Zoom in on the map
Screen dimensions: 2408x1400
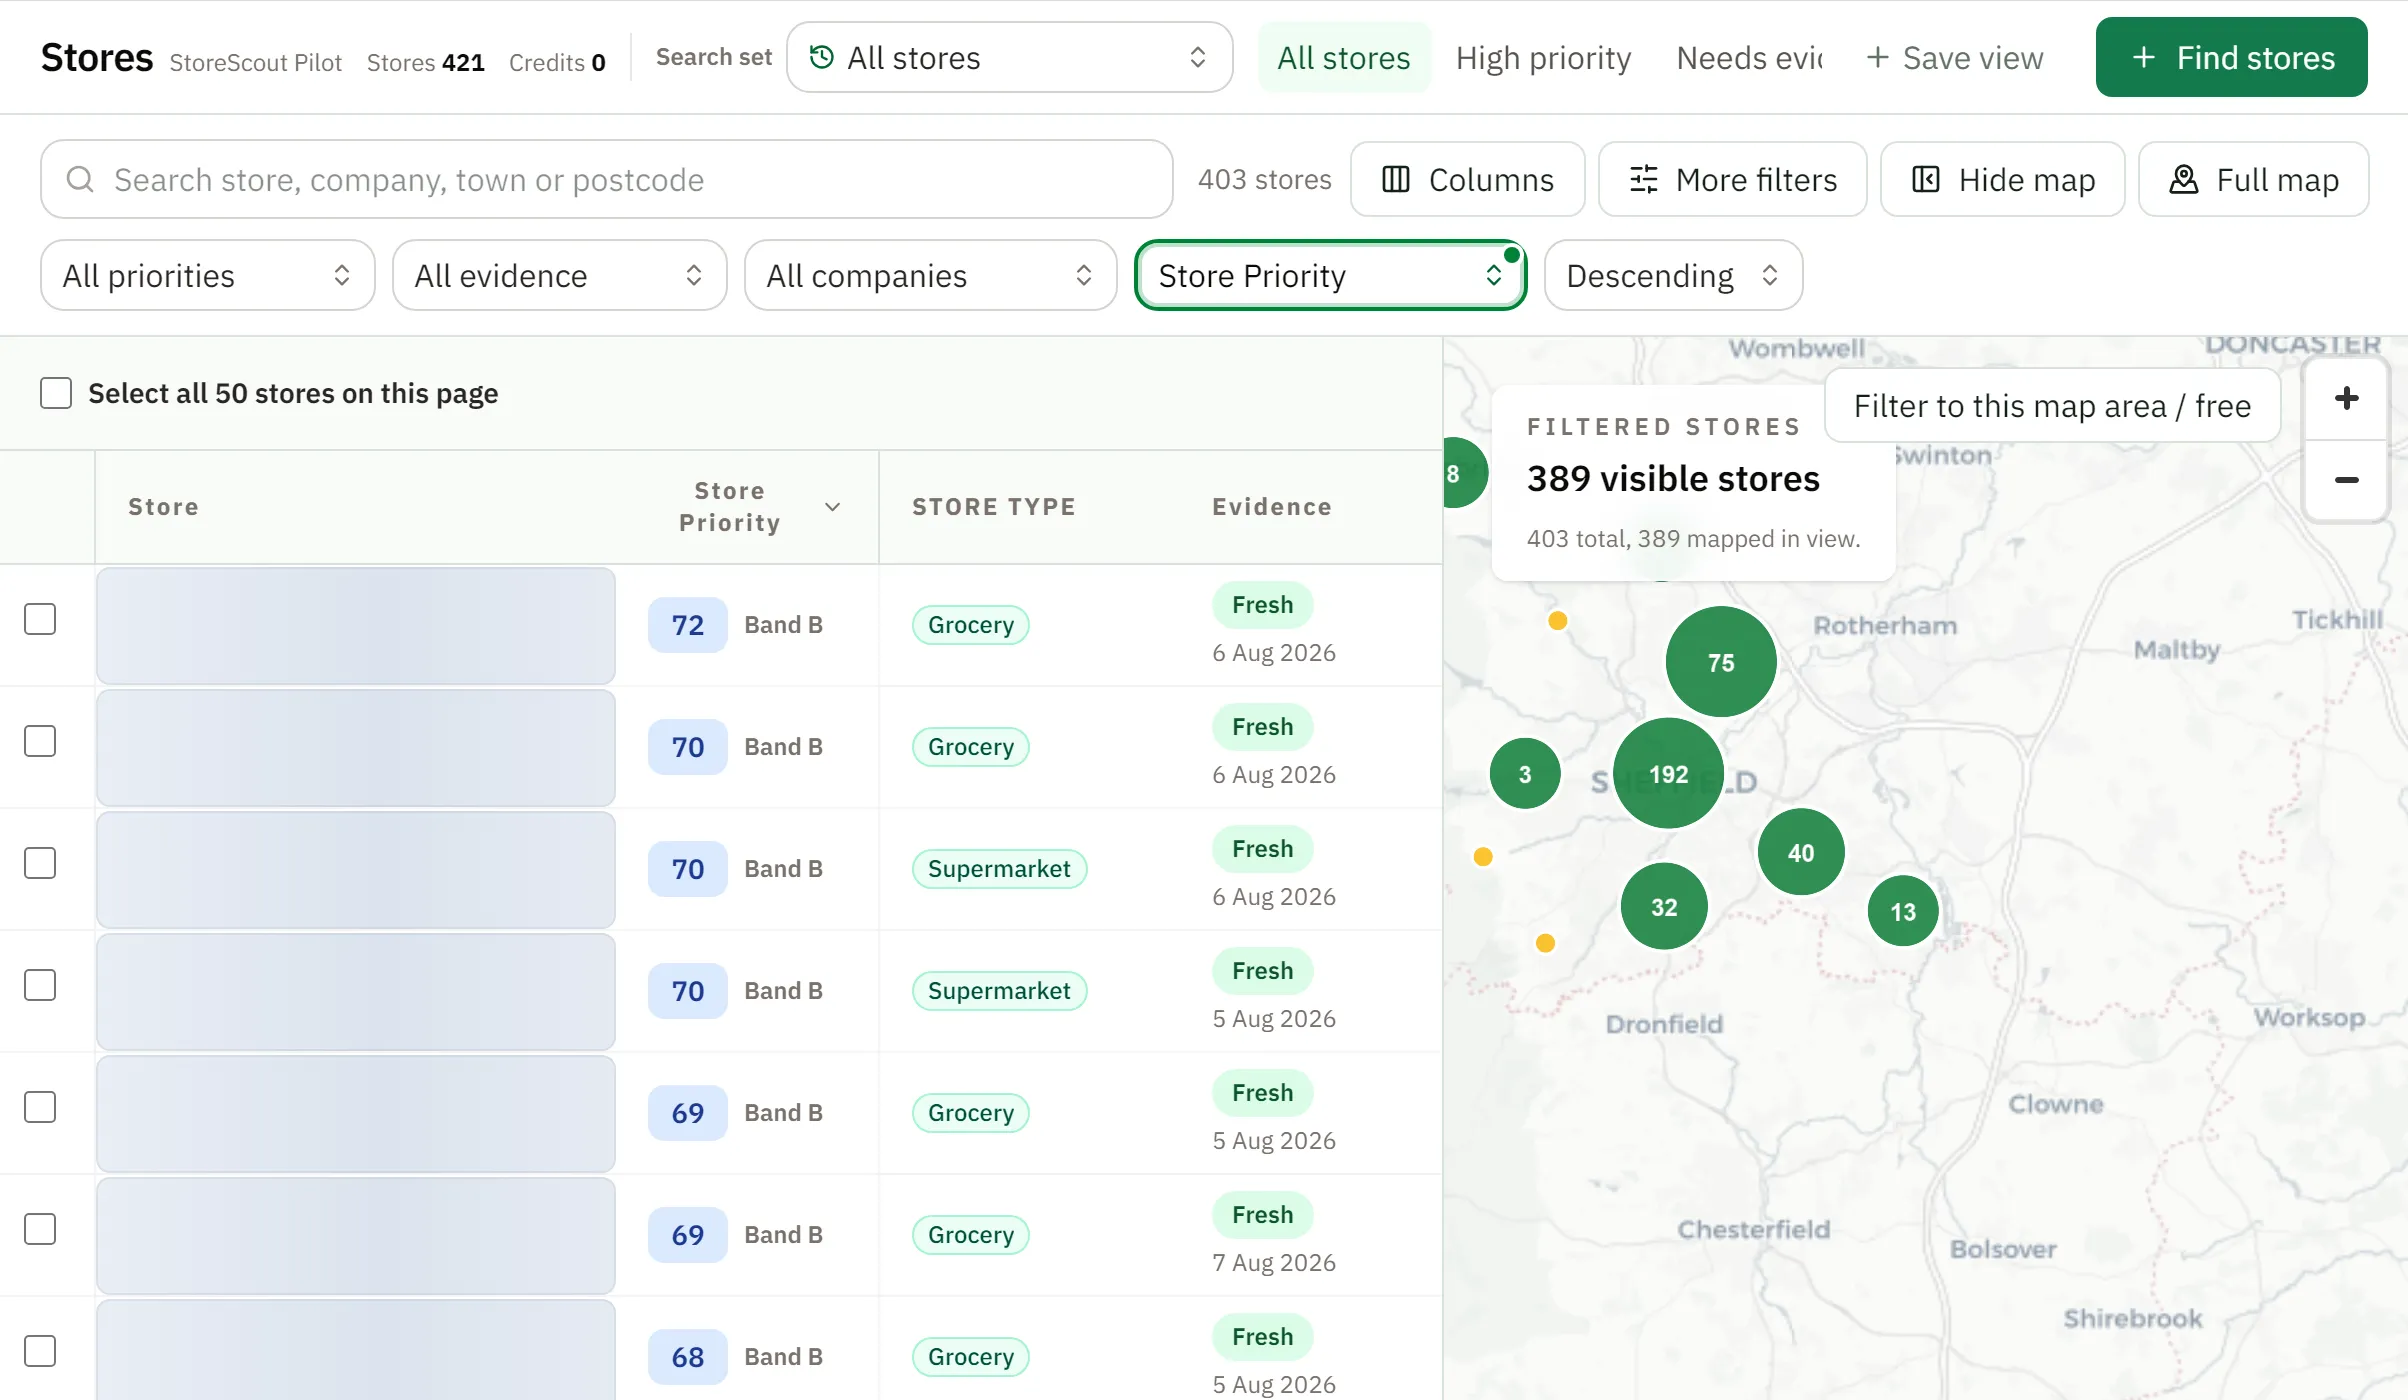(x=2346, y=398)
